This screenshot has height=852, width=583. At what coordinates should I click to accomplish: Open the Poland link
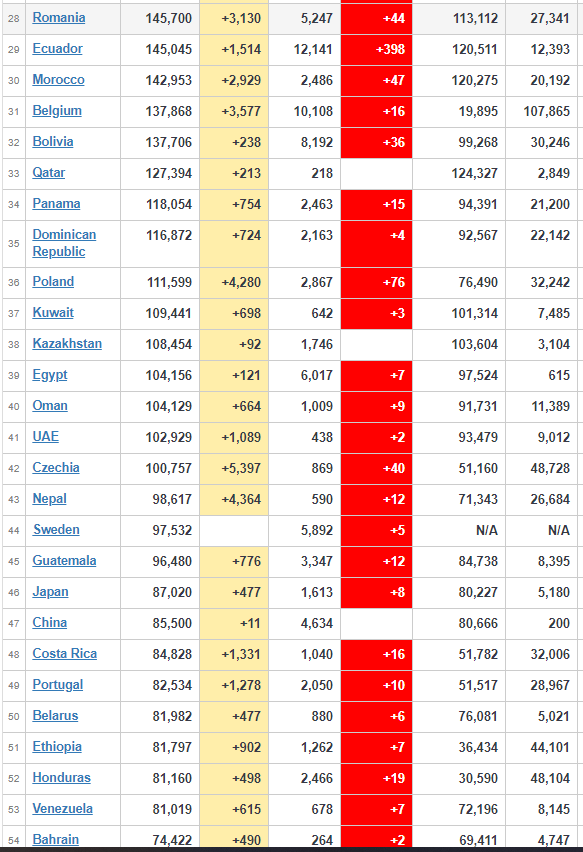(53, 282)
